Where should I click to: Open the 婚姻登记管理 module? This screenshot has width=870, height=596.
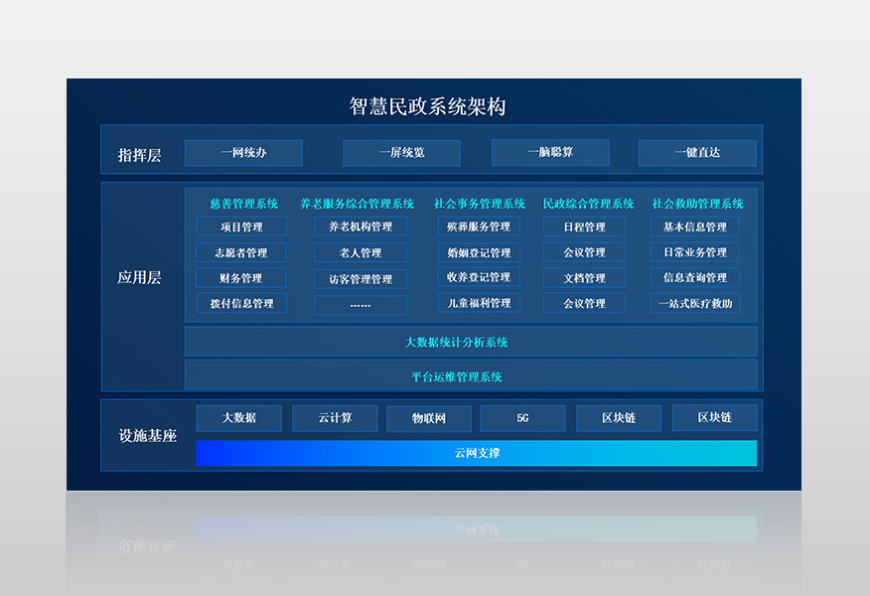[478, 252]
